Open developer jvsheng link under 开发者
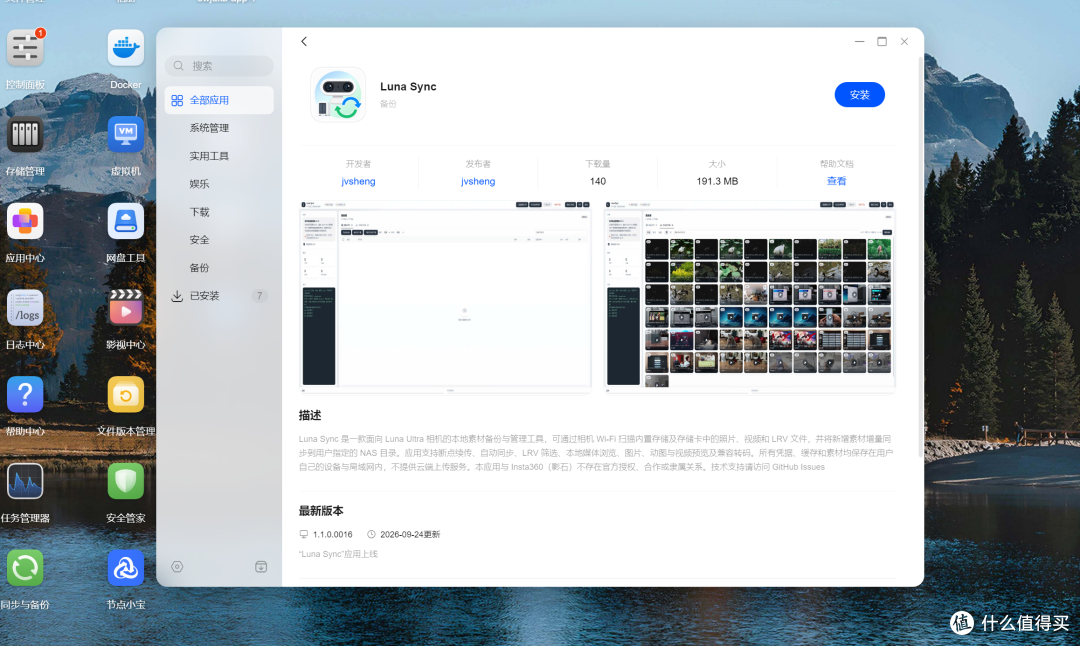1080x646 pixels. tap(358, 181)
